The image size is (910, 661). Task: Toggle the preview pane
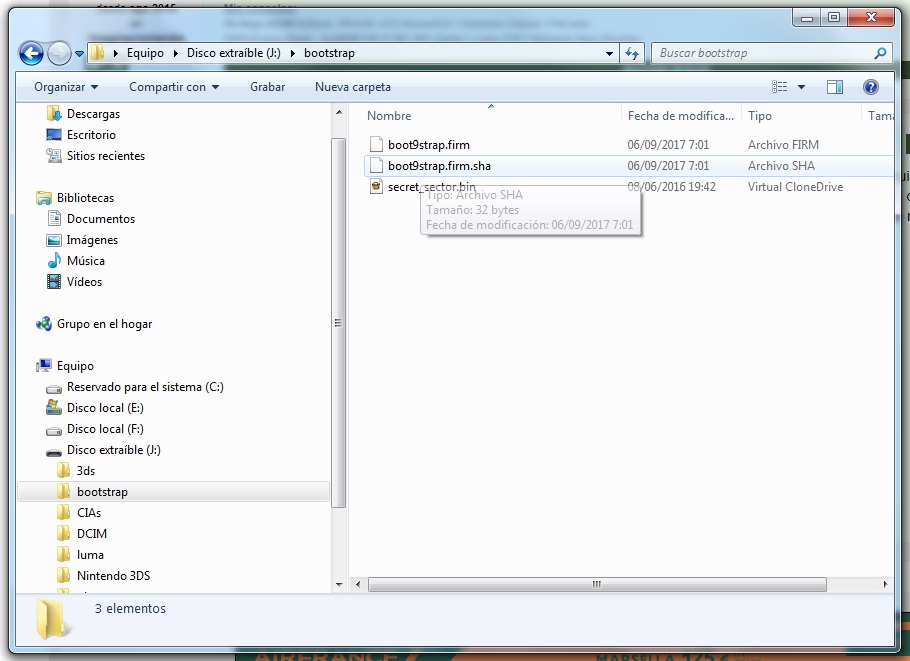pyautogui.click(x=835, y=87)
